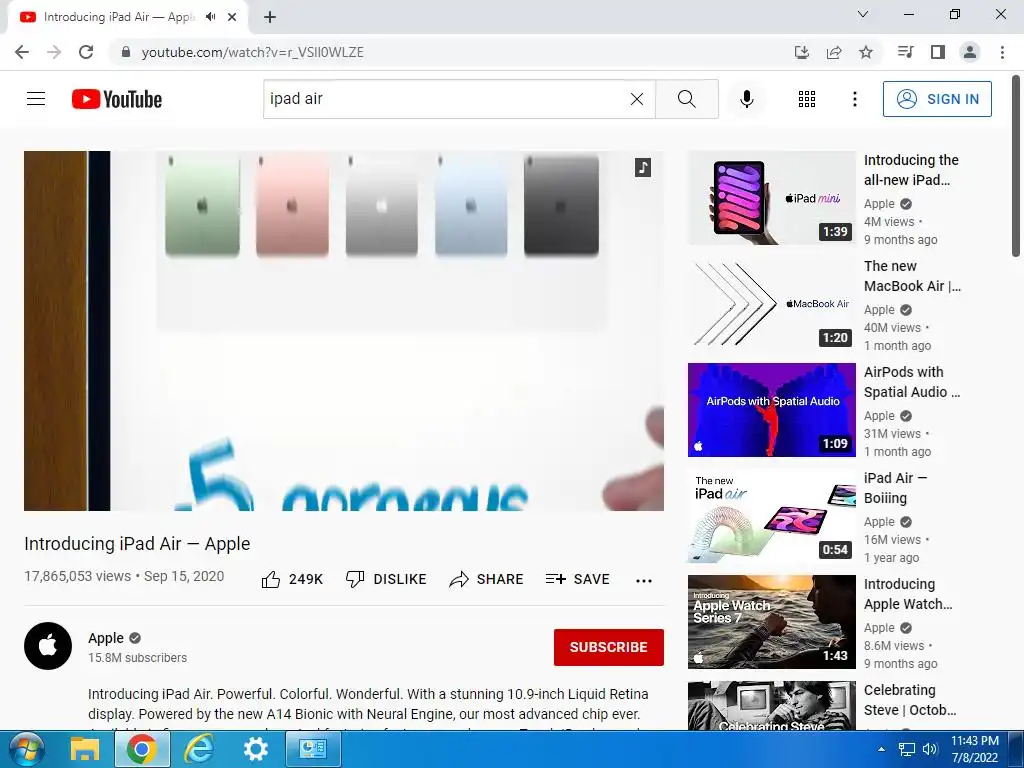The height and width of the screenshot is (768, 1024).
Task: Open 'The new MacBook Air' video title
Action: (912, 276)
